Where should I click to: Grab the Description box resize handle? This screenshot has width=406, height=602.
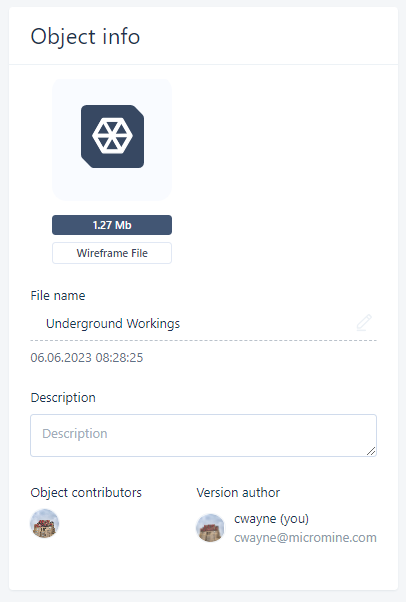tap(371, 451)
